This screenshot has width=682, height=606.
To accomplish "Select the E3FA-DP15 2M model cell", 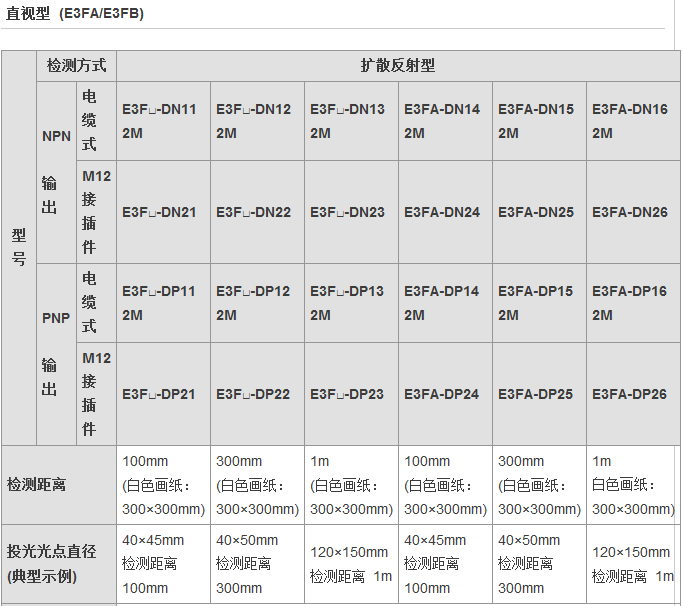I will click(538, 303).
